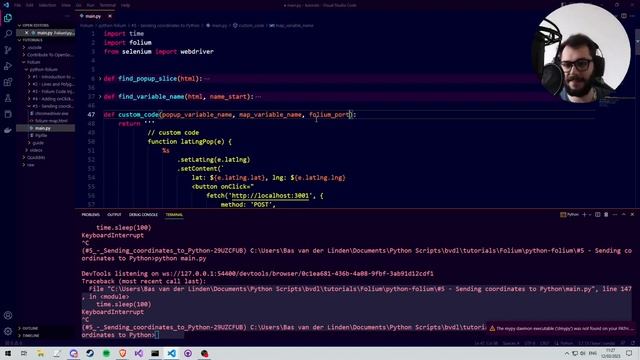The width and height of the screenshot is (640, 360).
Task: Open the launch profile dropdown beside plus
Action: [590, 214]
